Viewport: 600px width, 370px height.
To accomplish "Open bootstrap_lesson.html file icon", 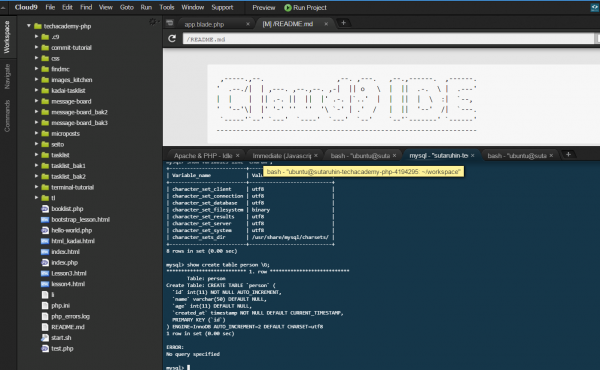I will pyautogui.click(x=45, y=220).
